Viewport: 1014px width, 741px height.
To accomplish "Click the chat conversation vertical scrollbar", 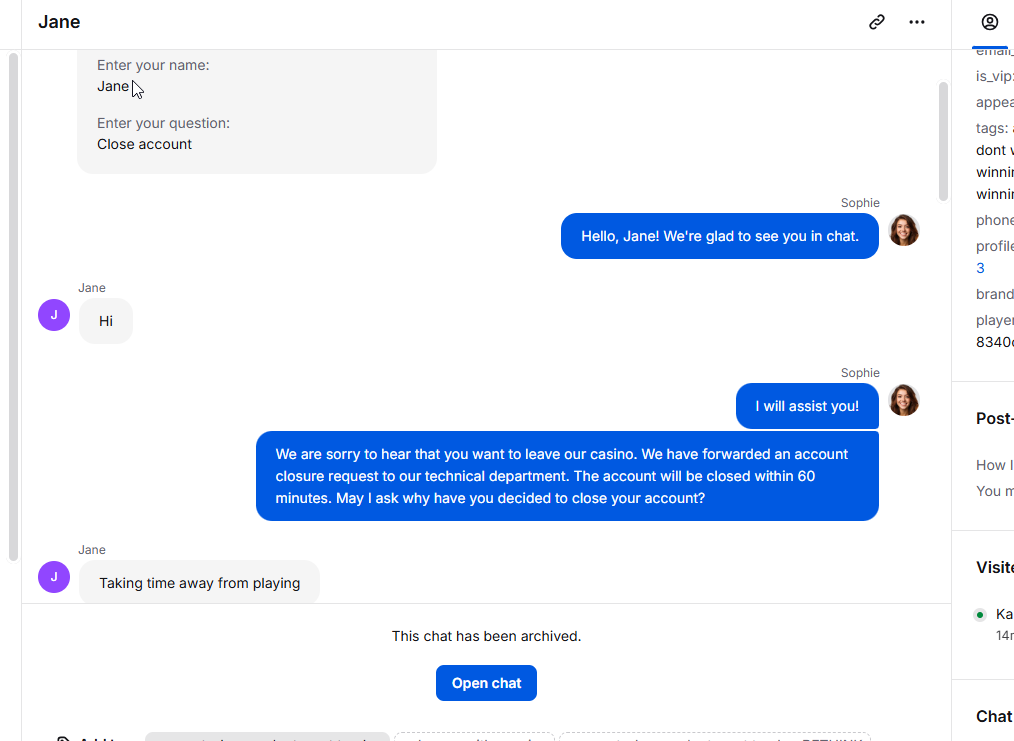I will (x=944, y=142).
